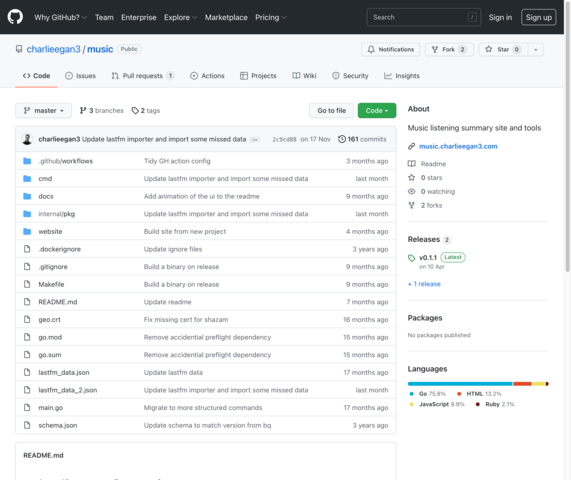Viewport: 571px width, 480px height.
Task: Switch to the Pull requests tab
Action: [x=143, y=76]
